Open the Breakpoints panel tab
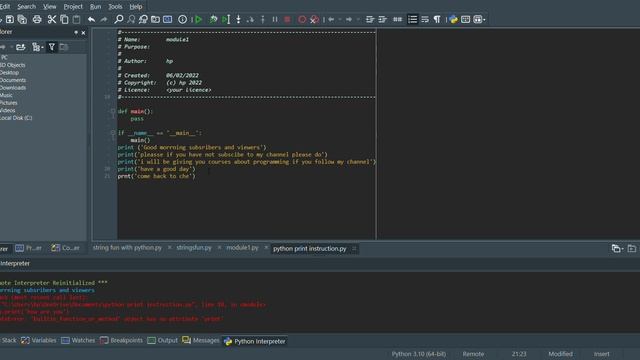Viewport: 640px width, 360px height. coord(122,340)
